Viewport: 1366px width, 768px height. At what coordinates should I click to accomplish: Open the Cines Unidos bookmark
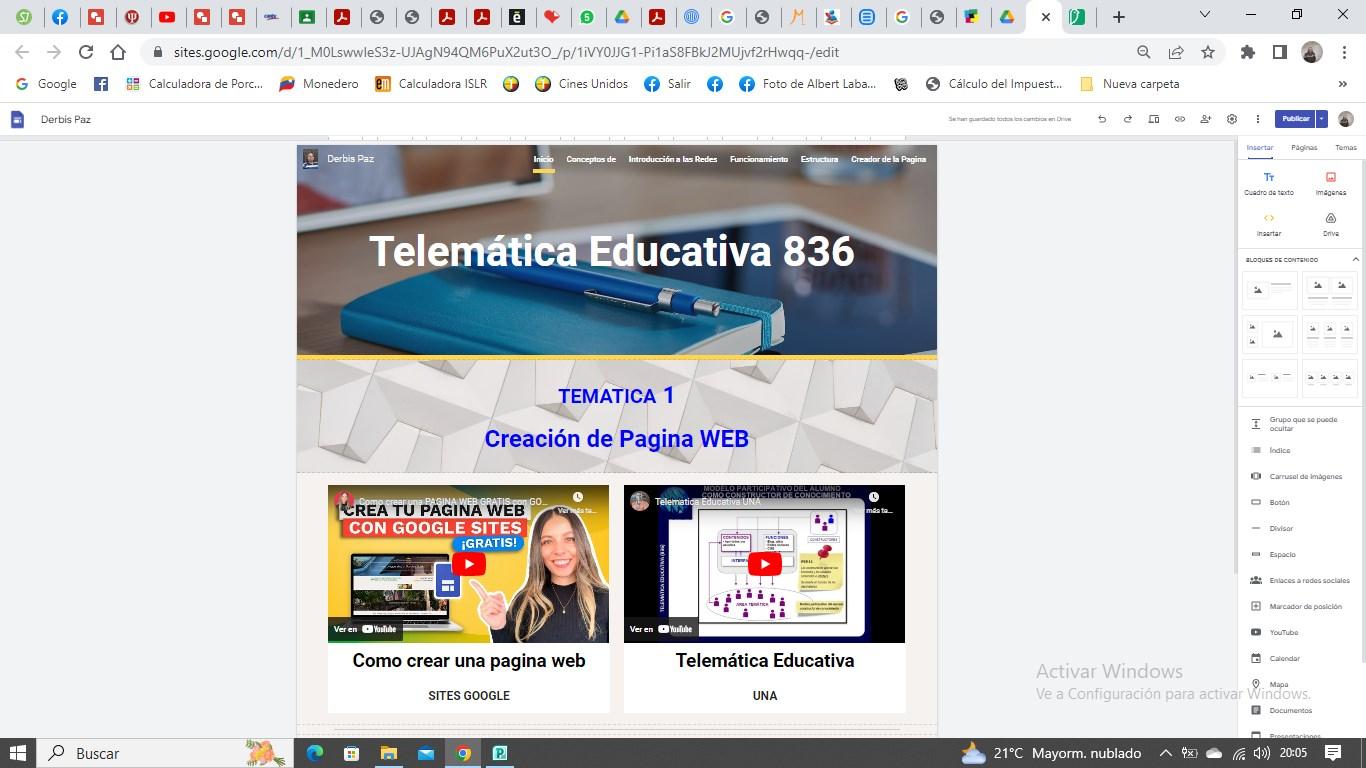click(x=582, y=84)
